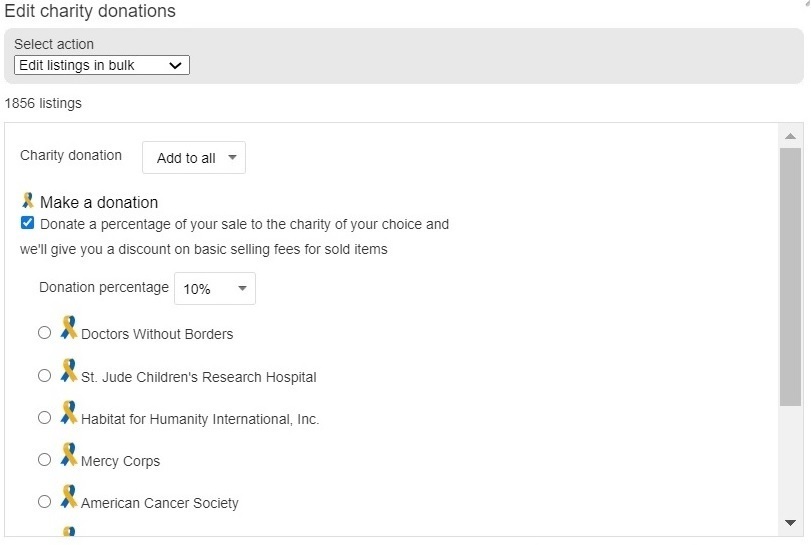Expand the Add to all dropdown
The image size is (811, 545).
pos(194,158)
